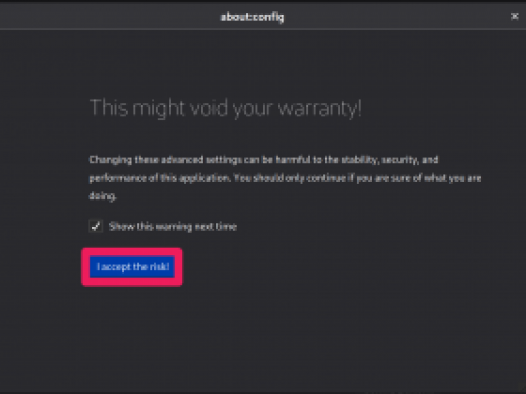Click the checkmark inside the warning checkbox
The image size is (526, 394).
pos(96,226)
